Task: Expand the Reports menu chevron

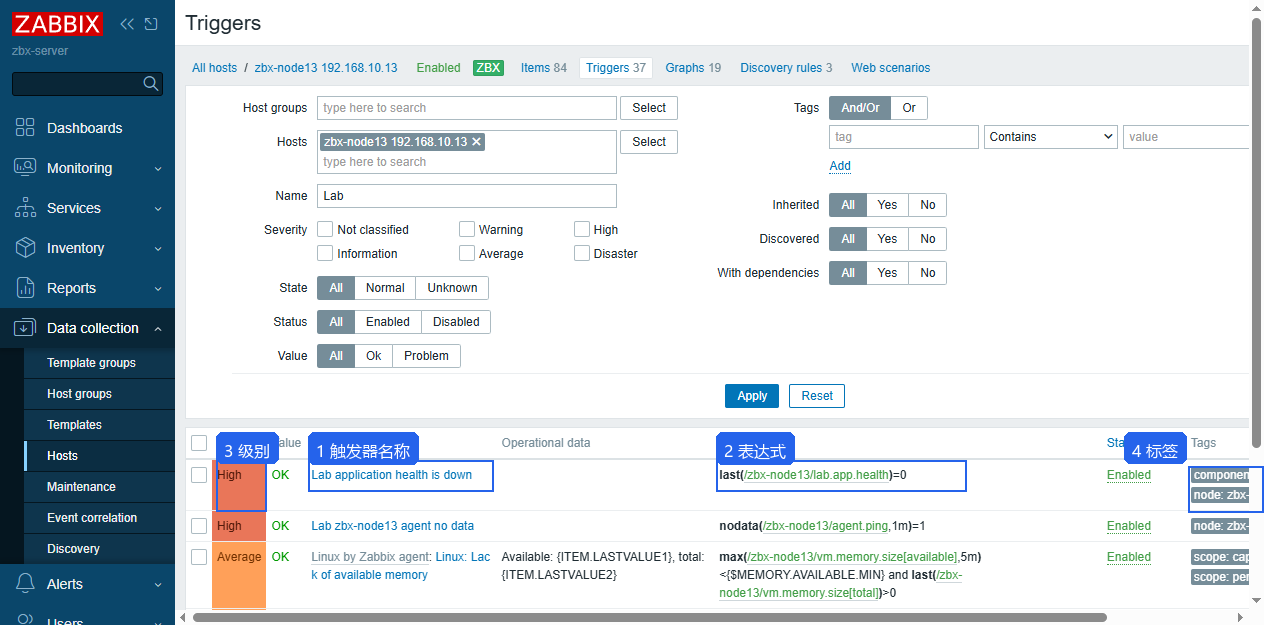Action: point(158,289)
